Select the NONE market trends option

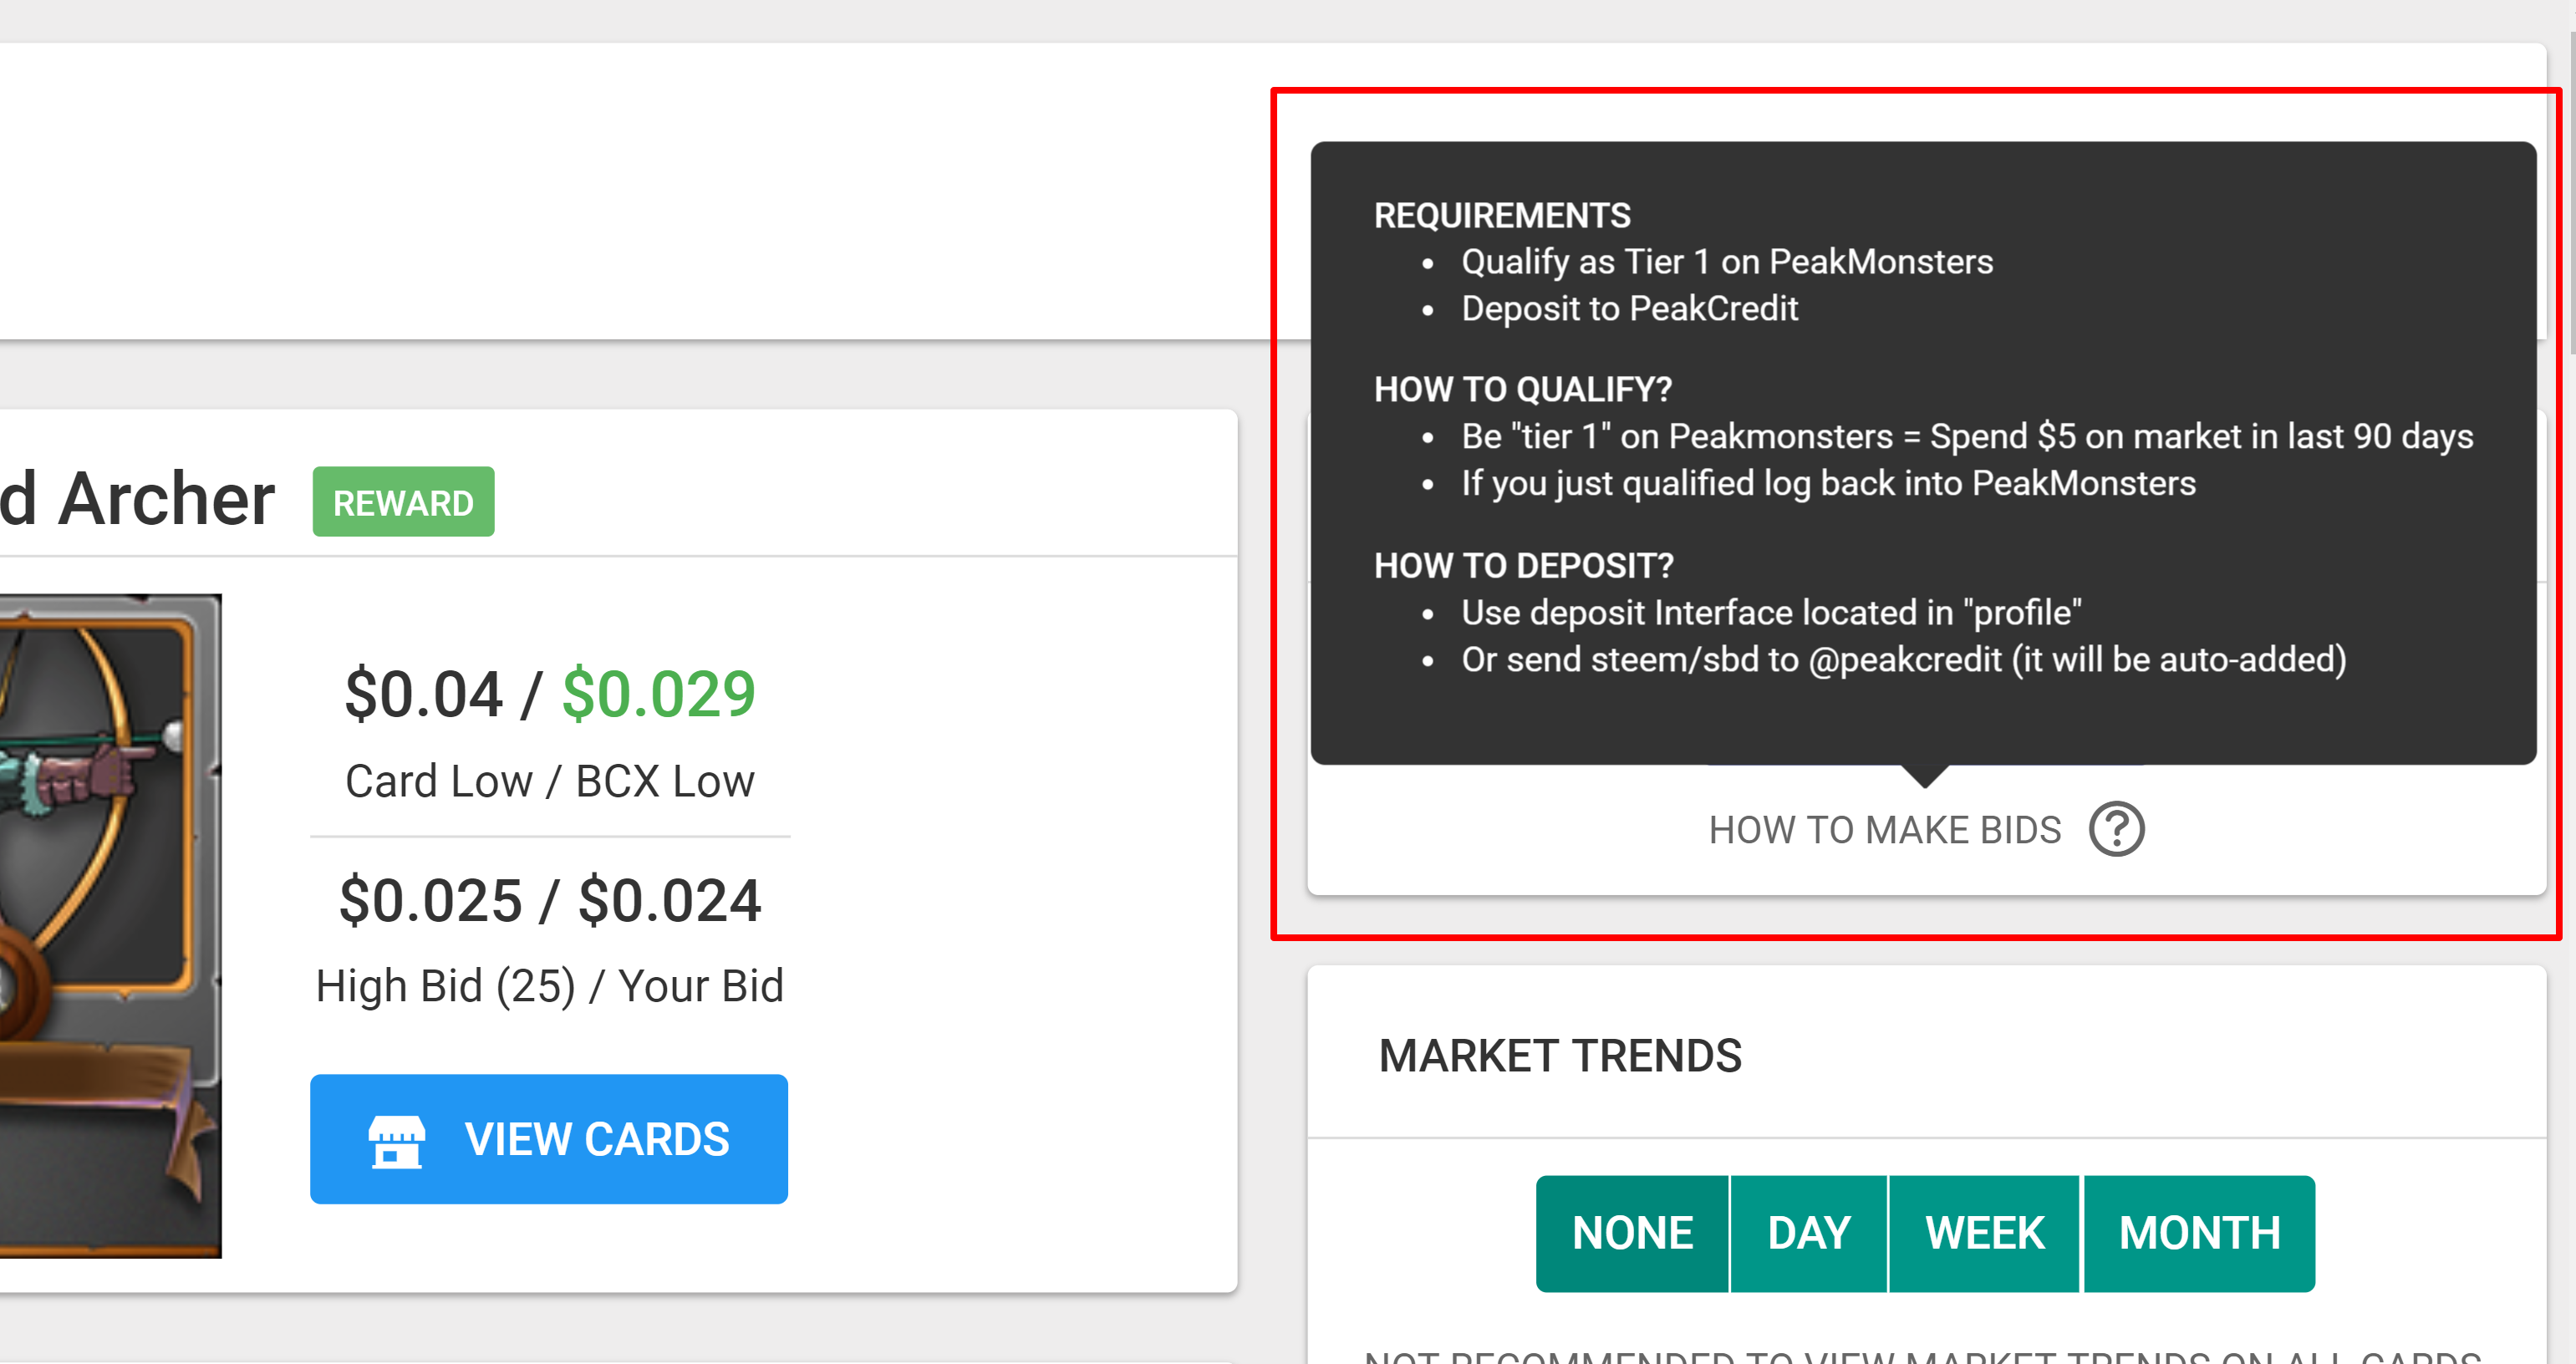pyautogui.click(x=1632, y=1233)
